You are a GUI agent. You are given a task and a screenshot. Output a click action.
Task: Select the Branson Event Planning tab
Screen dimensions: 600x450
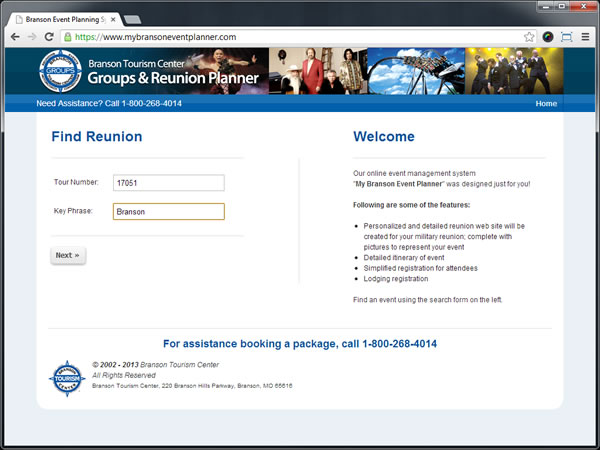[x=65, y=20]
